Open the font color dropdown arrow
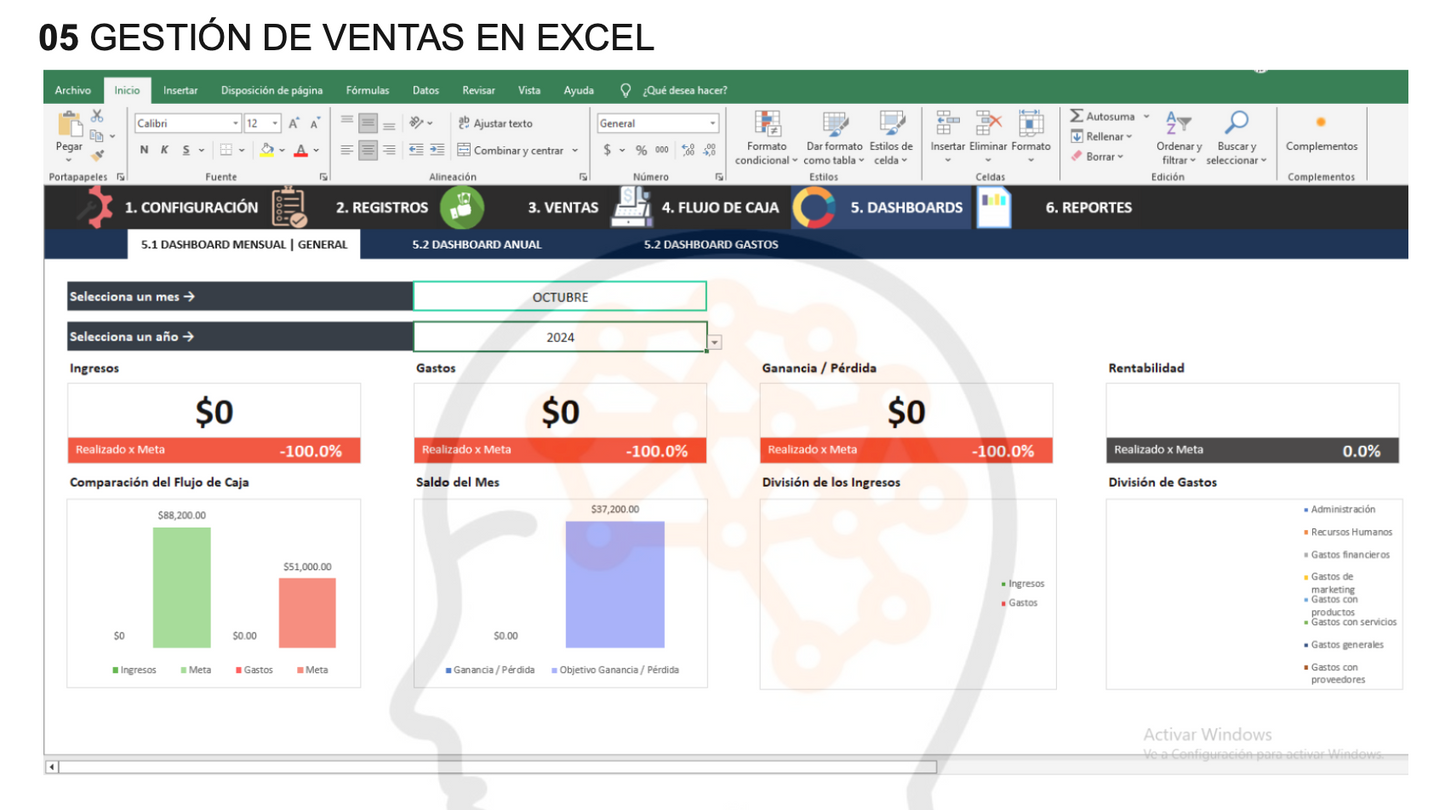This screenshot has height=810, width=1445. [x=316, y=151]
